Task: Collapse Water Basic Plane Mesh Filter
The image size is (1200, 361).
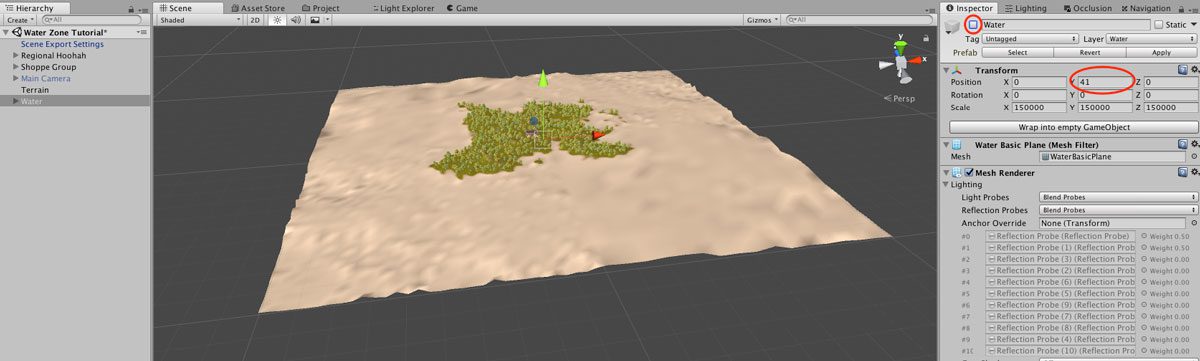Action: [947, 145]
